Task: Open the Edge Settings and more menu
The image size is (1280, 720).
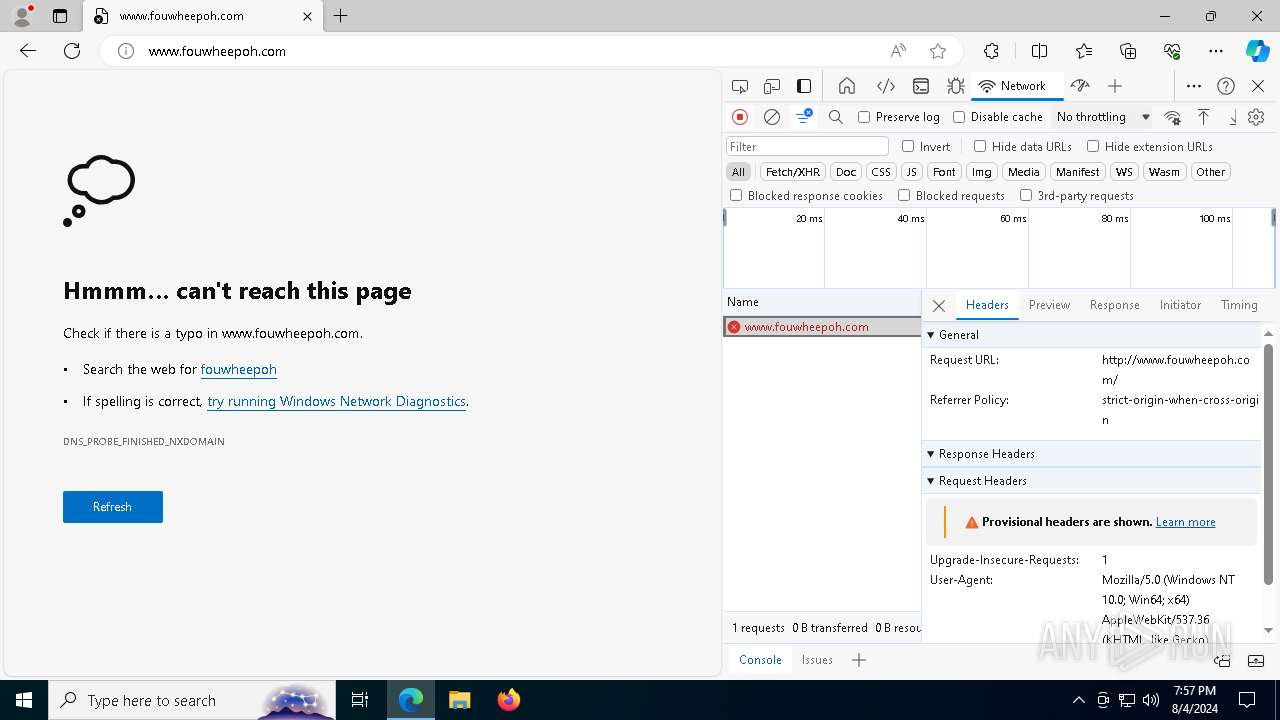Action: (x=1216, y=51)
